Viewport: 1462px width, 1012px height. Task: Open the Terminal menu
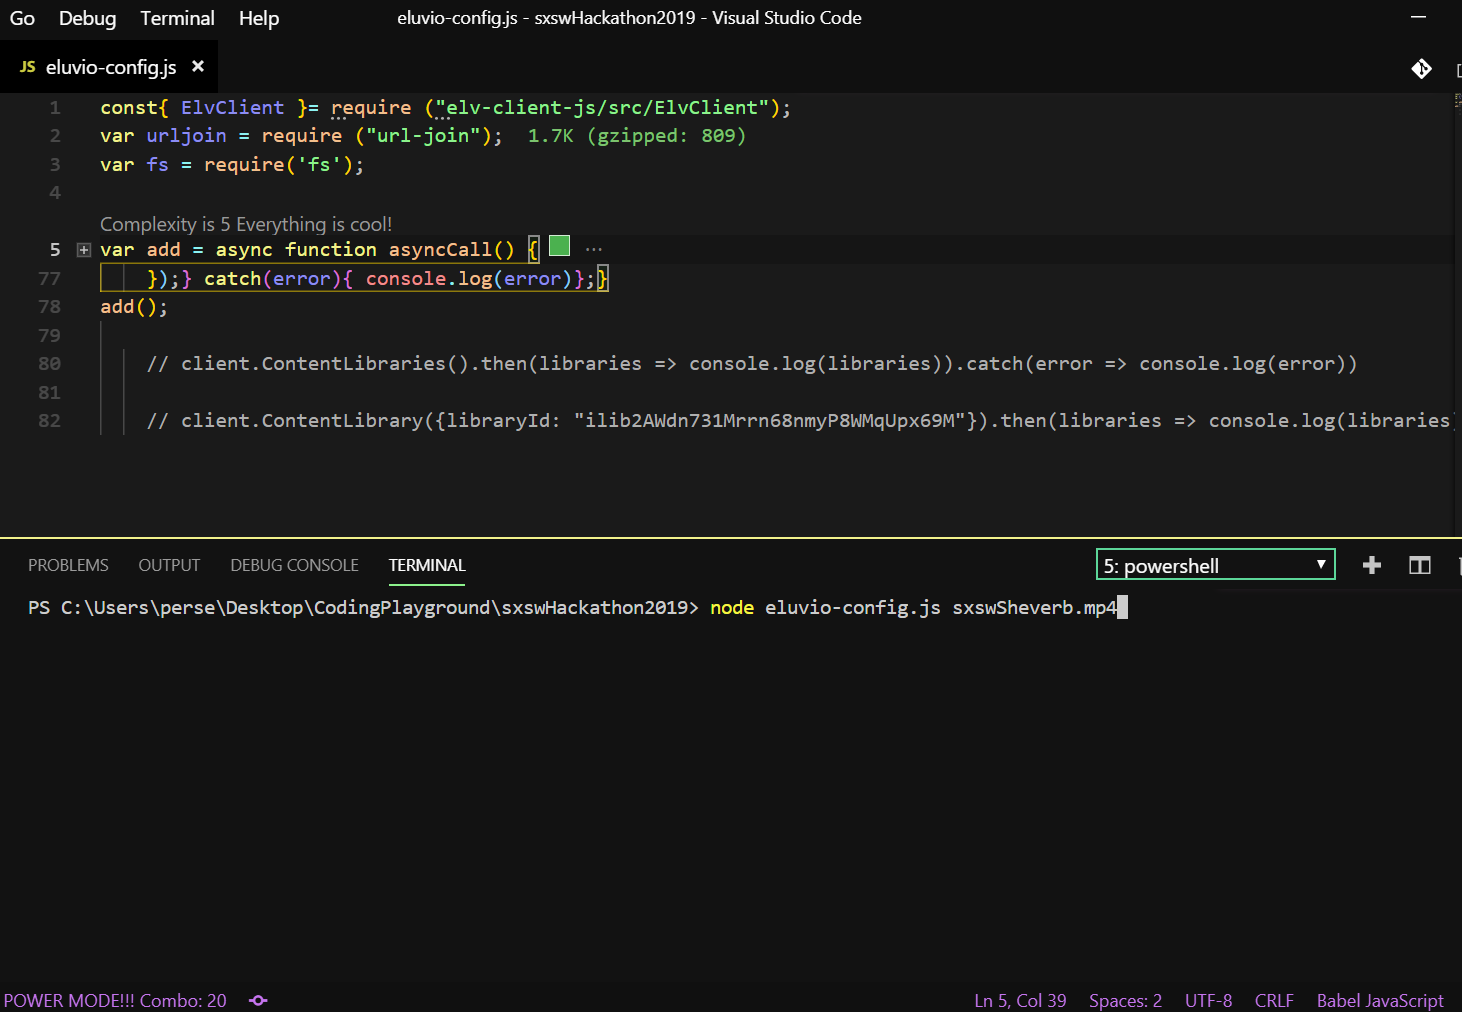pyautogui.click(x=177, y=18)
